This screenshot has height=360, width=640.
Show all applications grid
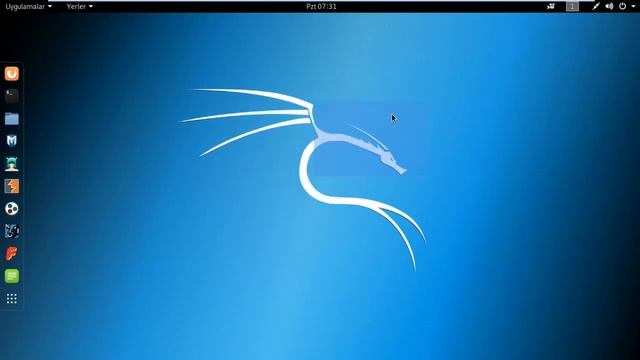coord(12,299)
